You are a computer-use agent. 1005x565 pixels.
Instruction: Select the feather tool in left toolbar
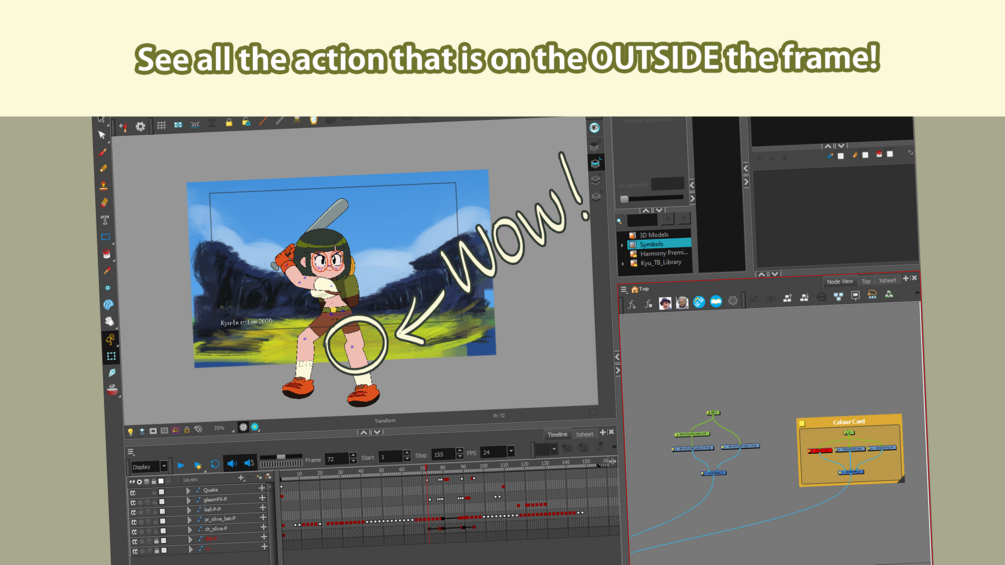click(x=112, y=373)
